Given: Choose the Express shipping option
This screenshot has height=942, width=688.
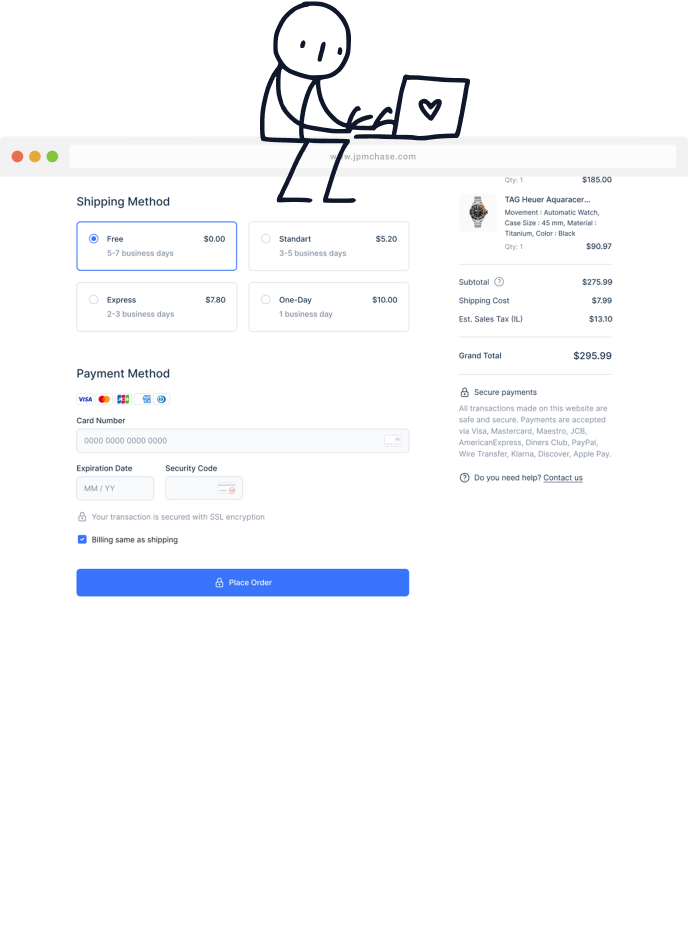Looking at the screenshot, I should point(157,307).
